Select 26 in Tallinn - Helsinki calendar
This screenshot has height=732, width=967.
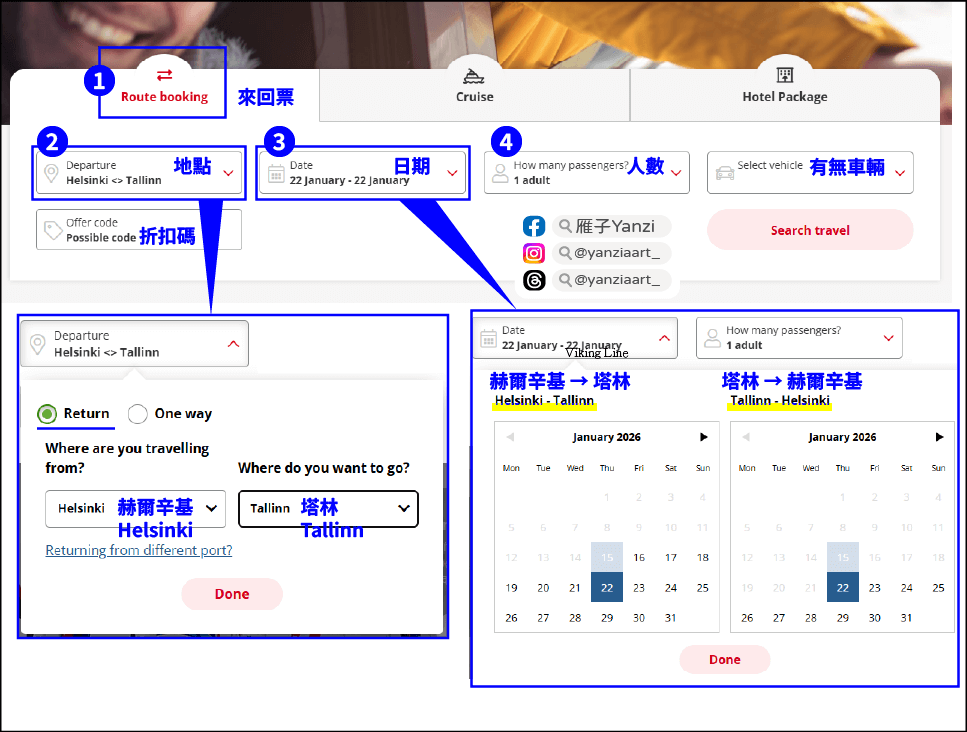pos(747,618)
